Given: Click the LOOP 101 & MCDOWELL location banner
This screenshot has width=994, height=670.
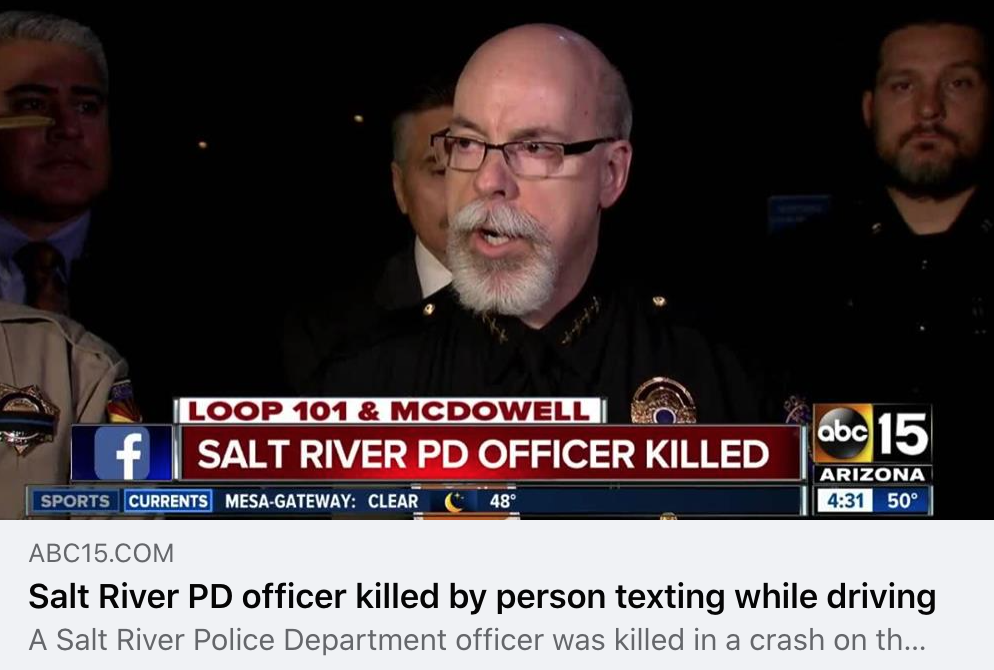Looking at the screenshot, I should pyautogui.click(x=389, y=411).
